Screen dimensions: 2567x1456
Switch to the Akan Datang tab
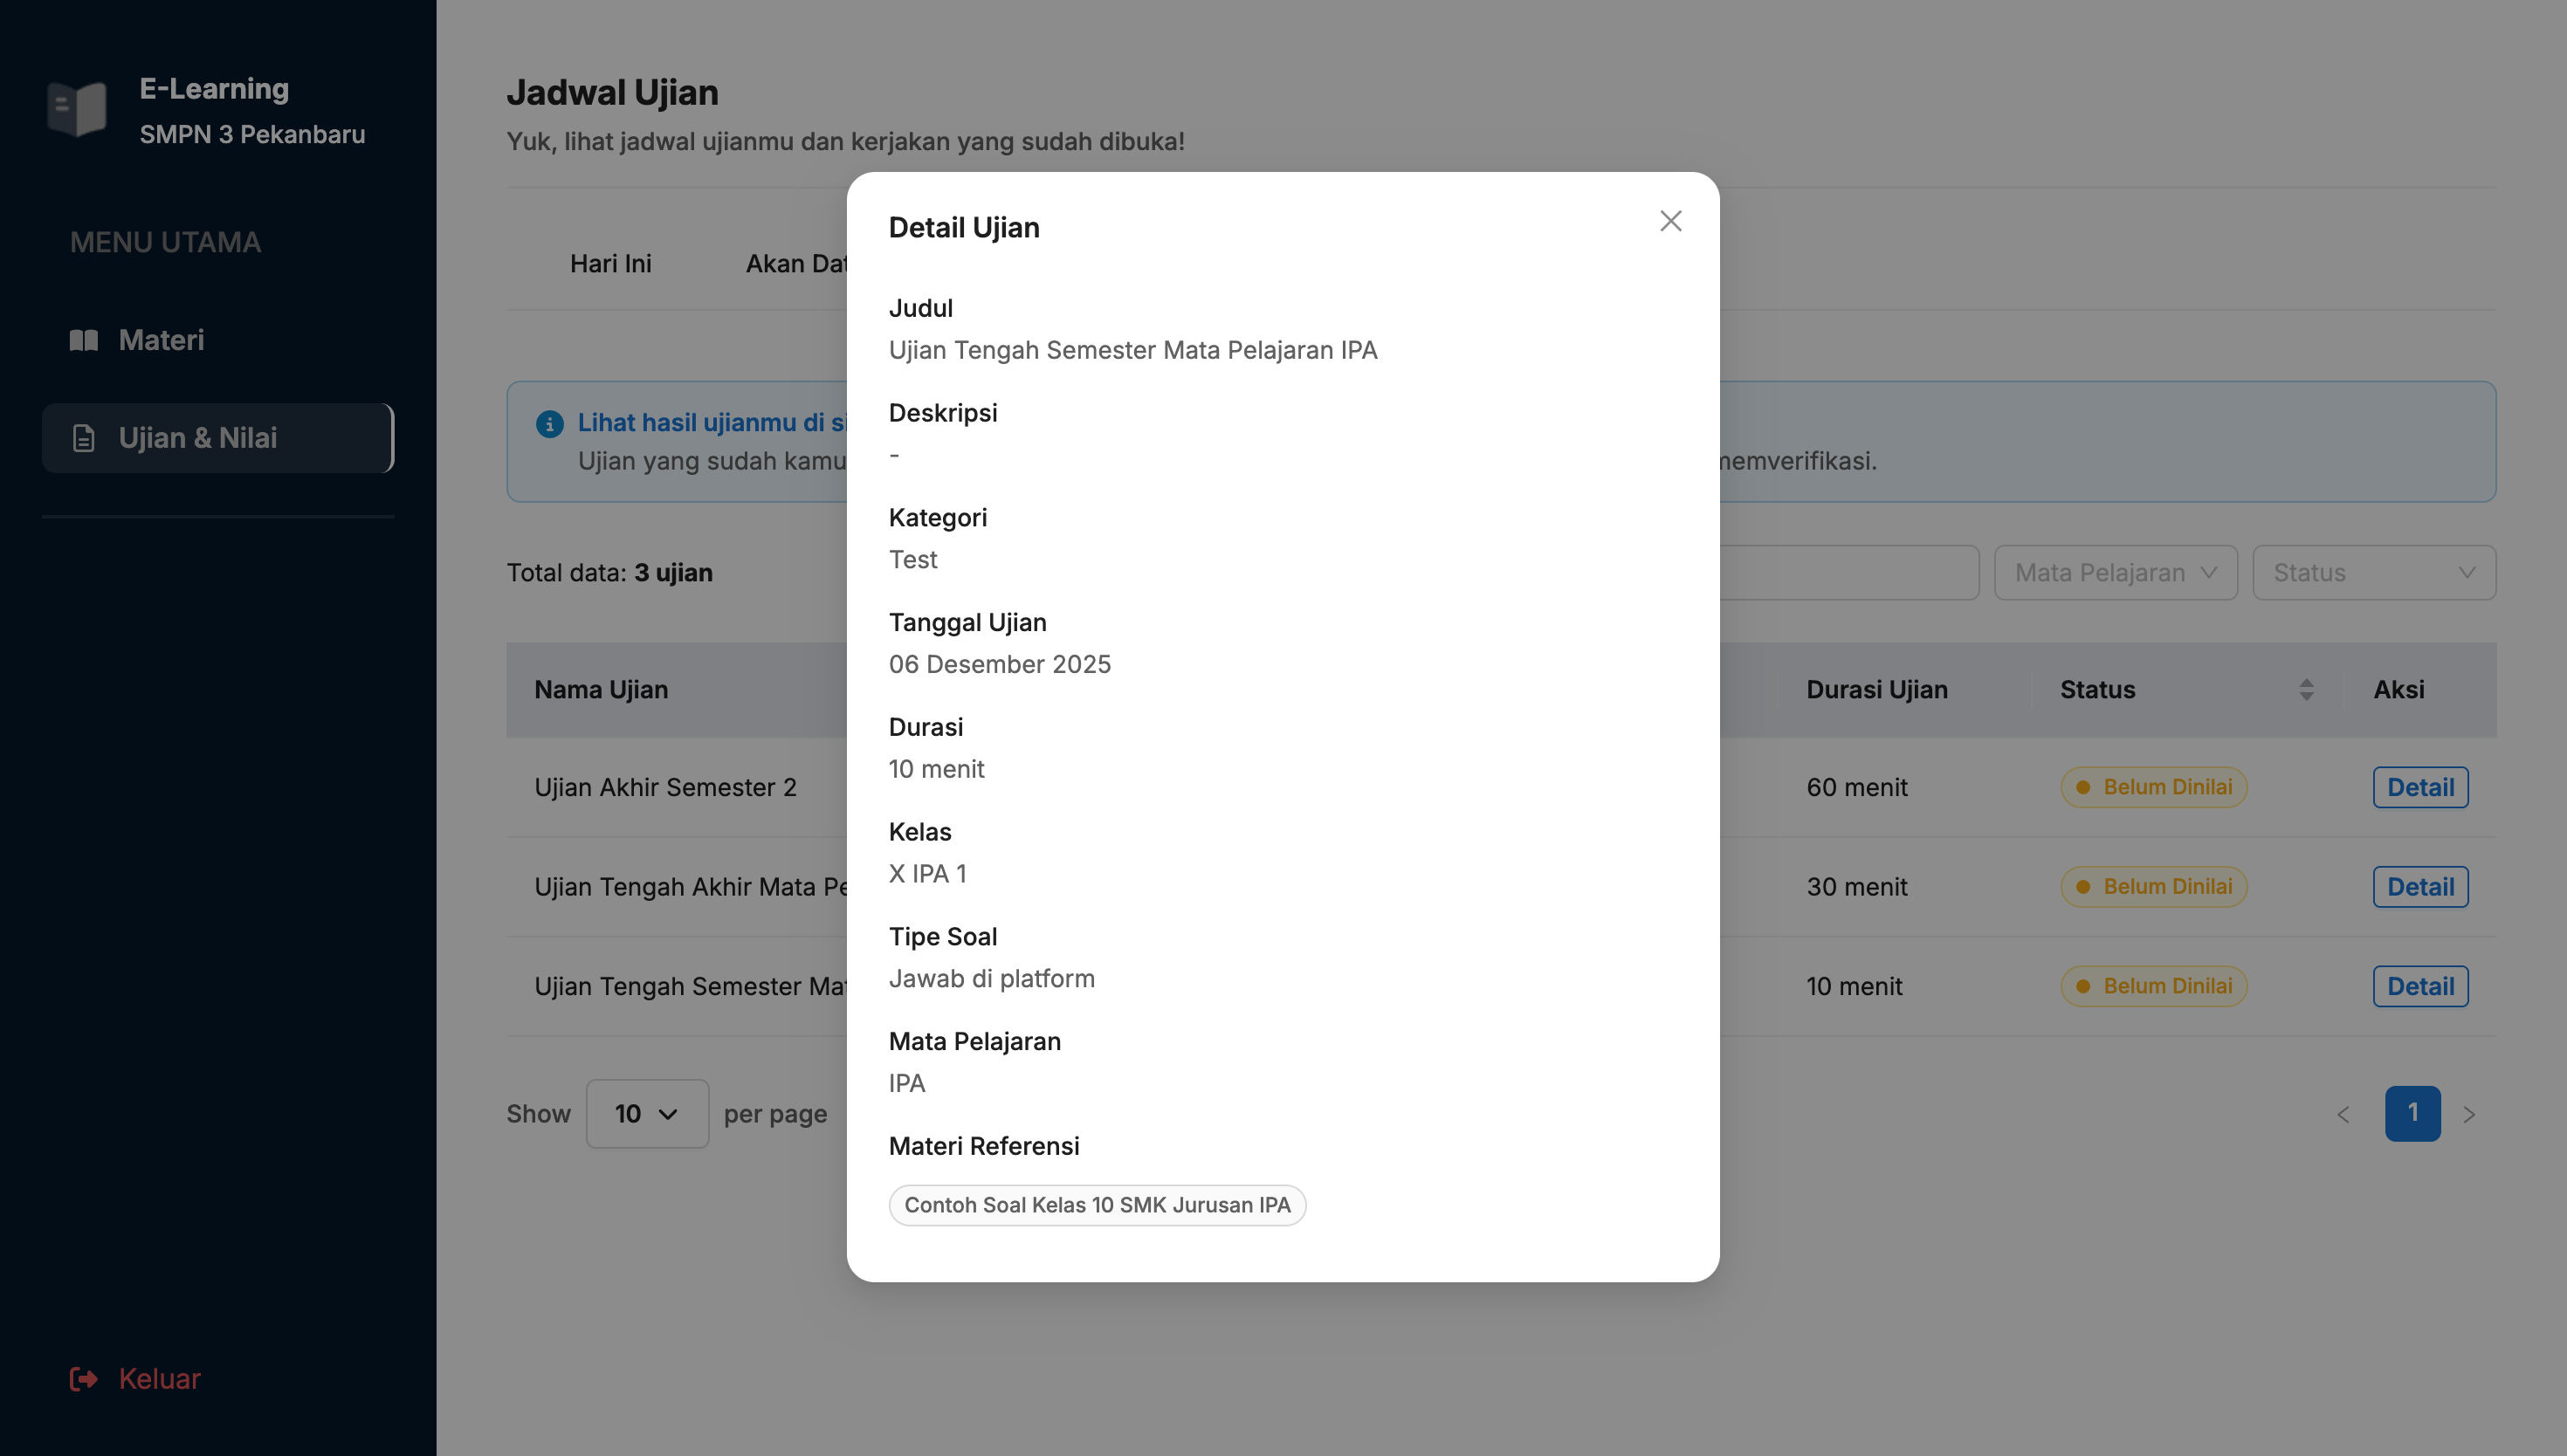click(x=796, y=264)
